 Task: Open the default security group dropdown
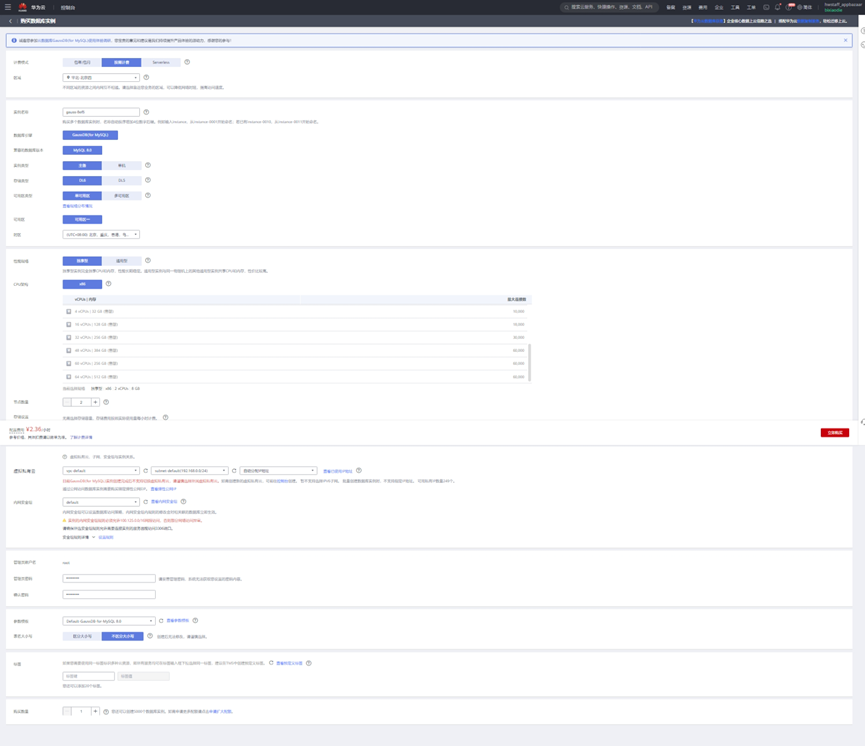pyautogui.click(x=101, y=502)
